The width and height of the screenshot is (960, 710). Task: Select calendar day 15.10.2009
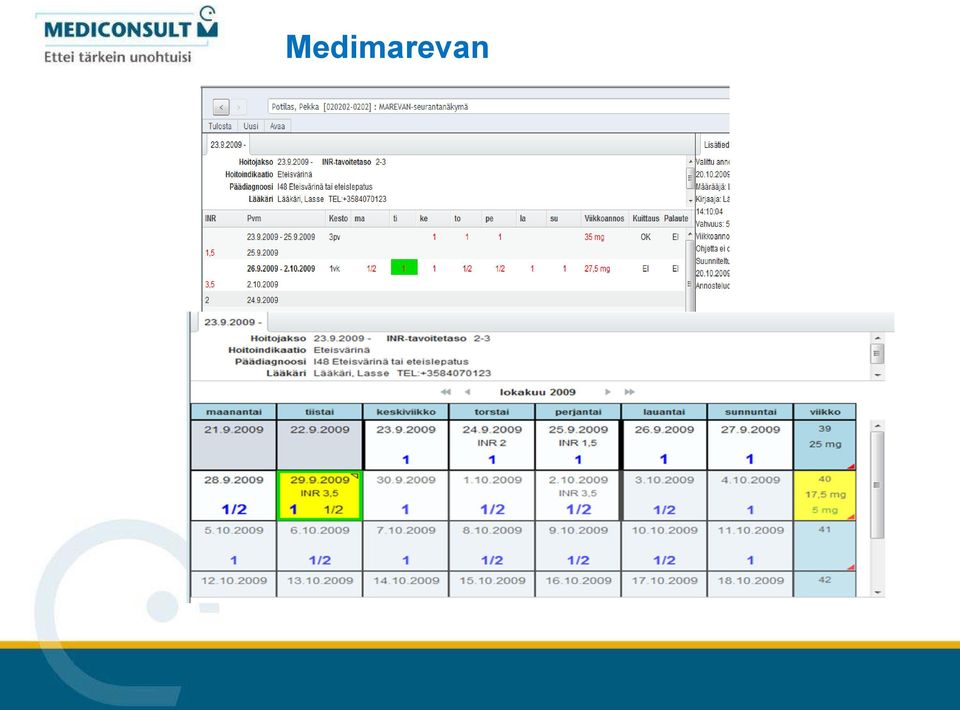tap(492, 585)
